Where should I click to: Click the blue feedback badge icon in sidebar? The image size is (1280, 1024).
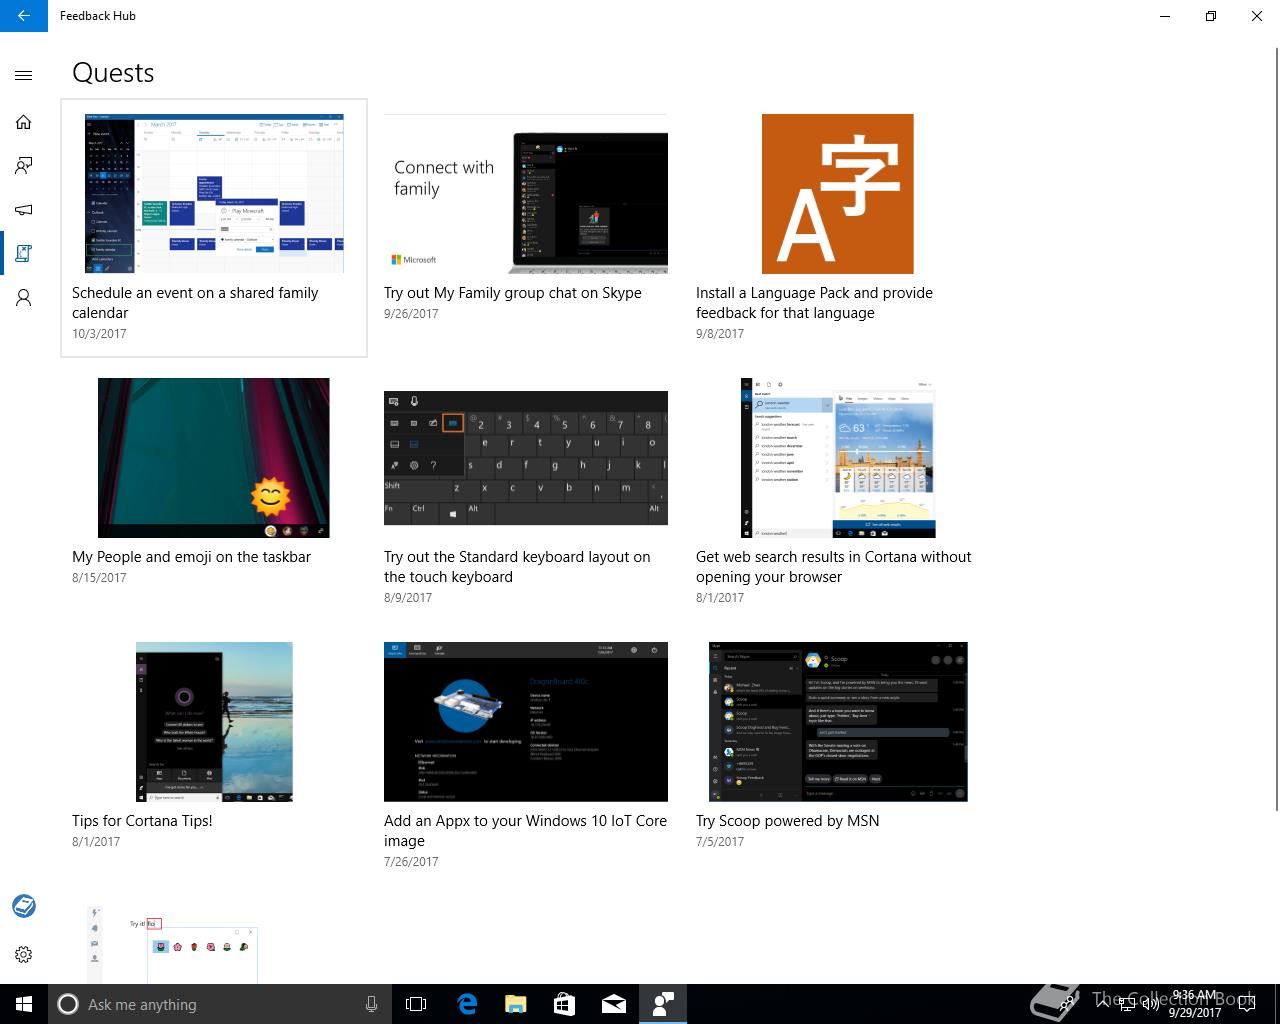(x=24, y=906)
